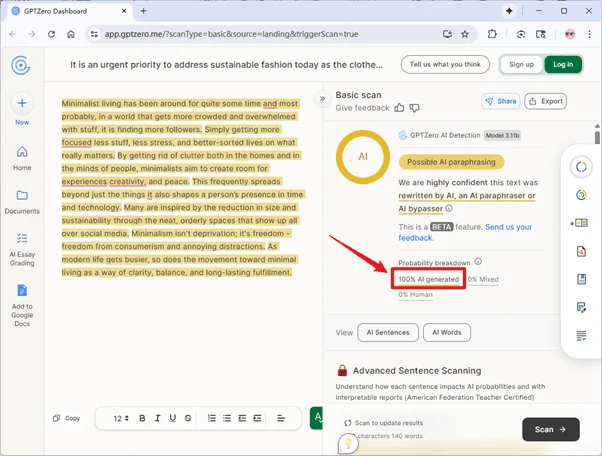Screen dimensions: 602x456
Task: Click the Possible AI paraphrasing badge
Action: [x=451, y=162]
